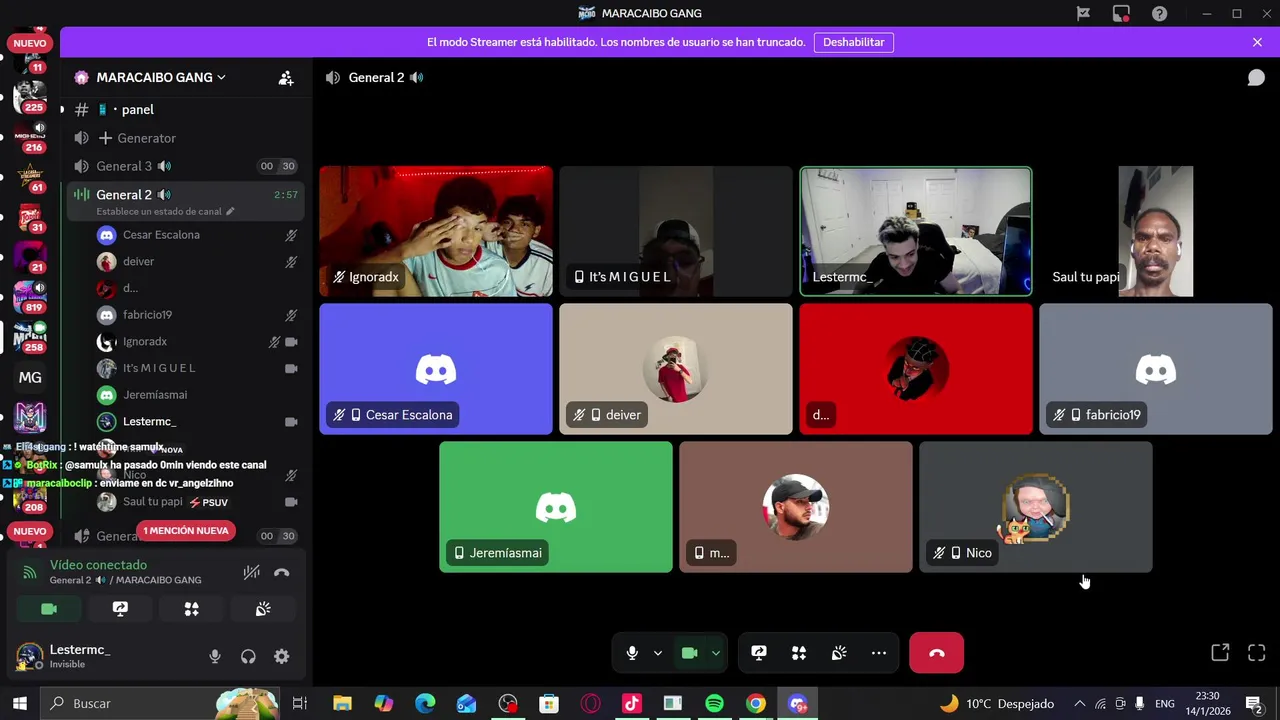The image size is (1280, 720).
Task: Click Deshabilitar to disable Streamer mode
Action: [854, 42]
